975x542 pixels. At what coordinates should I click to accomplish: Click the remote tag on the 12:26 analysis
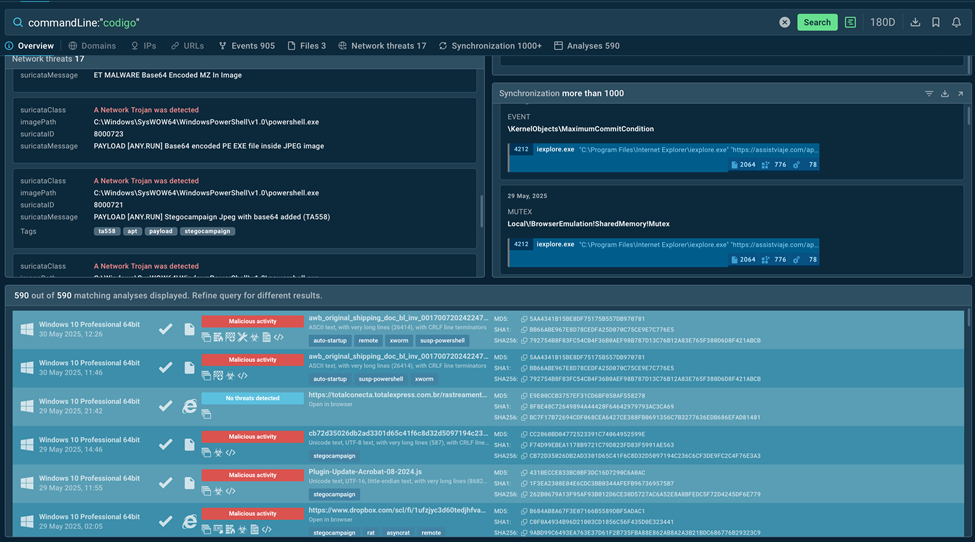368,341
